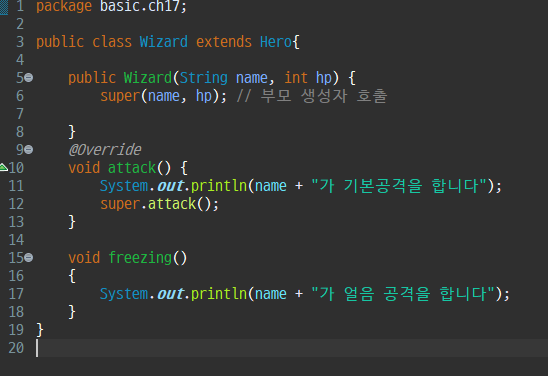
Task: Click 'super(name, hp)' call on line 6
Action: [160, 96]
